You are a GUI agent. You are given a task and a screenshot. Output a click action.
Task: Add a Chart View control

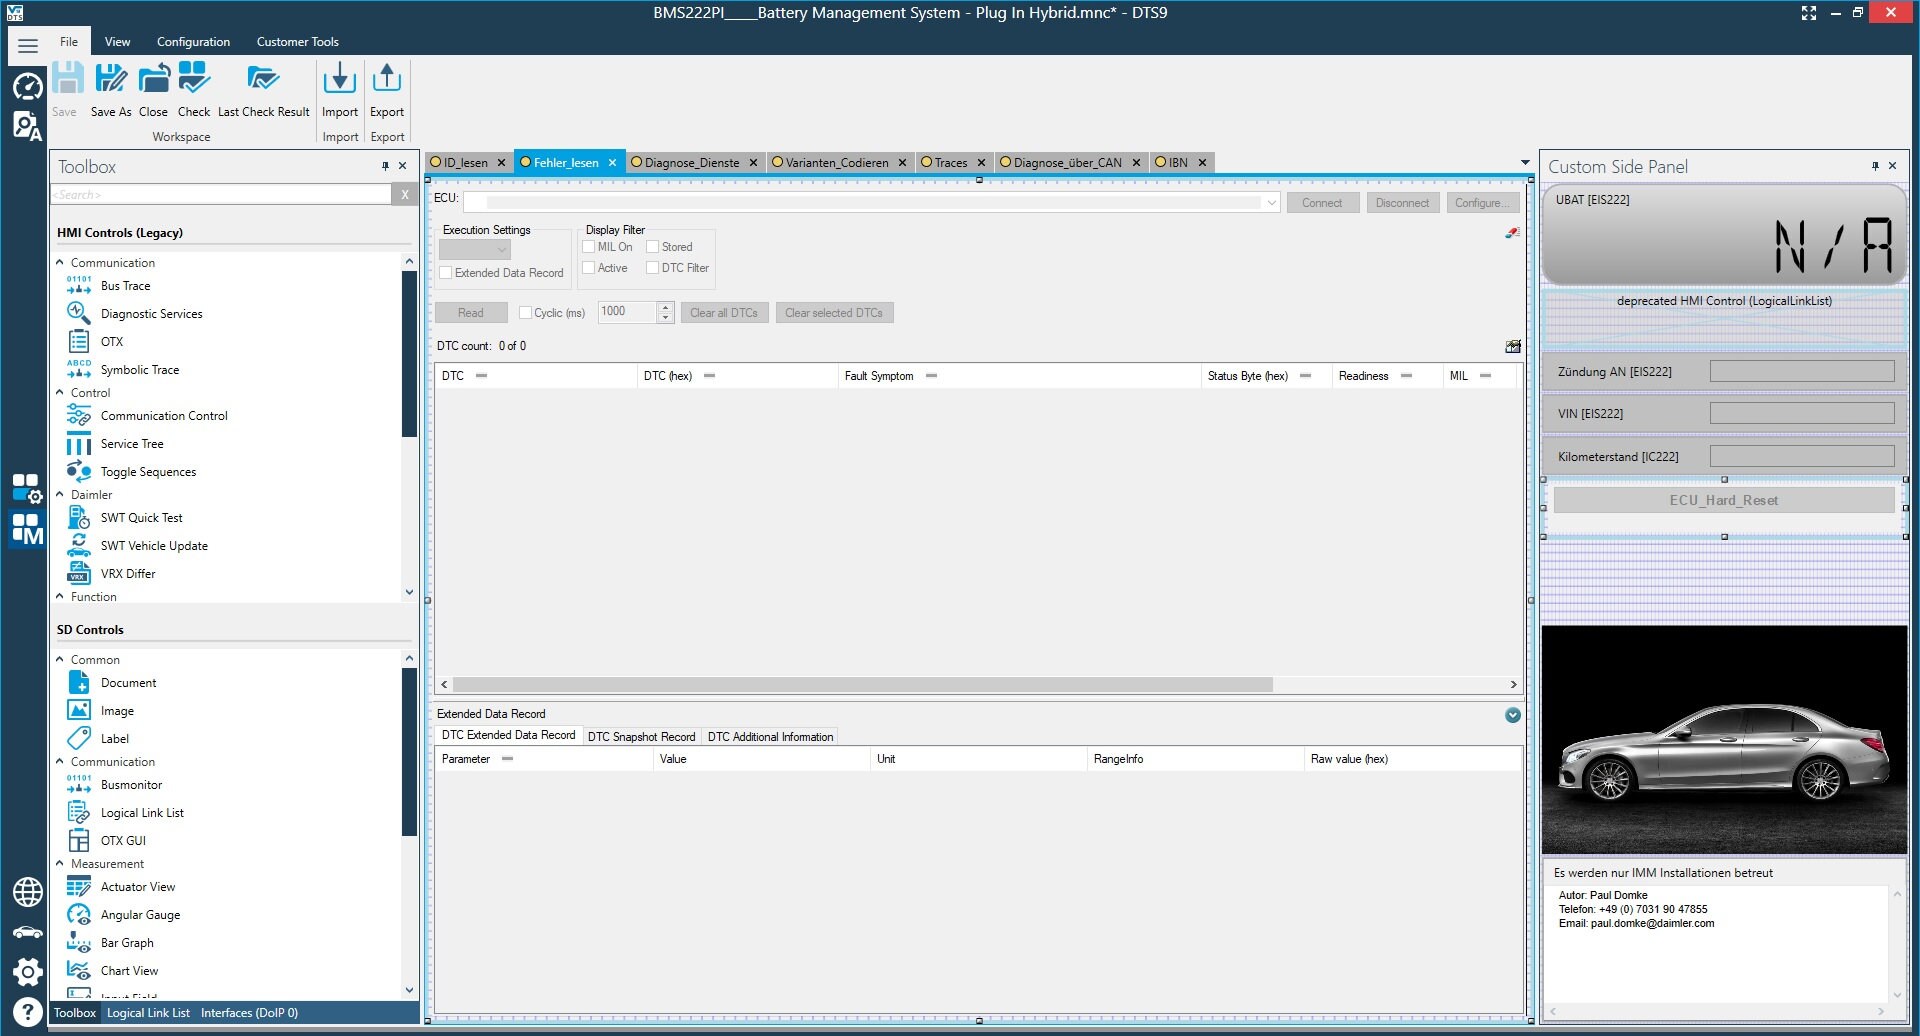(x=130, y=970)
